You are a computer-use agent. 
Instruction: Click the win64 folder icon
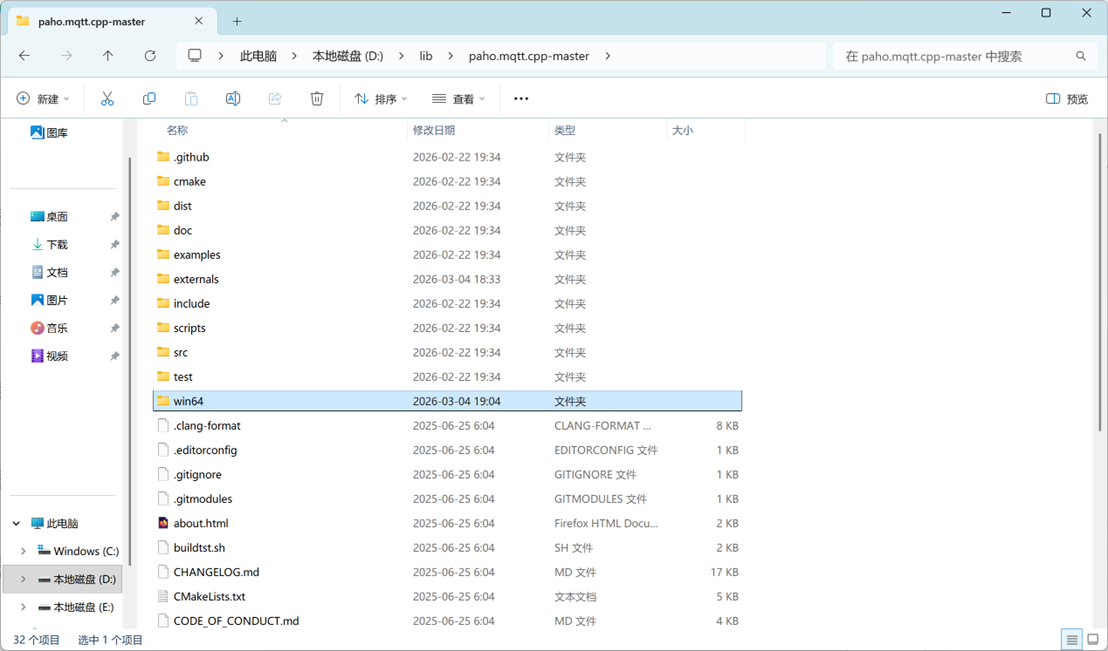(x=163, y=401)
